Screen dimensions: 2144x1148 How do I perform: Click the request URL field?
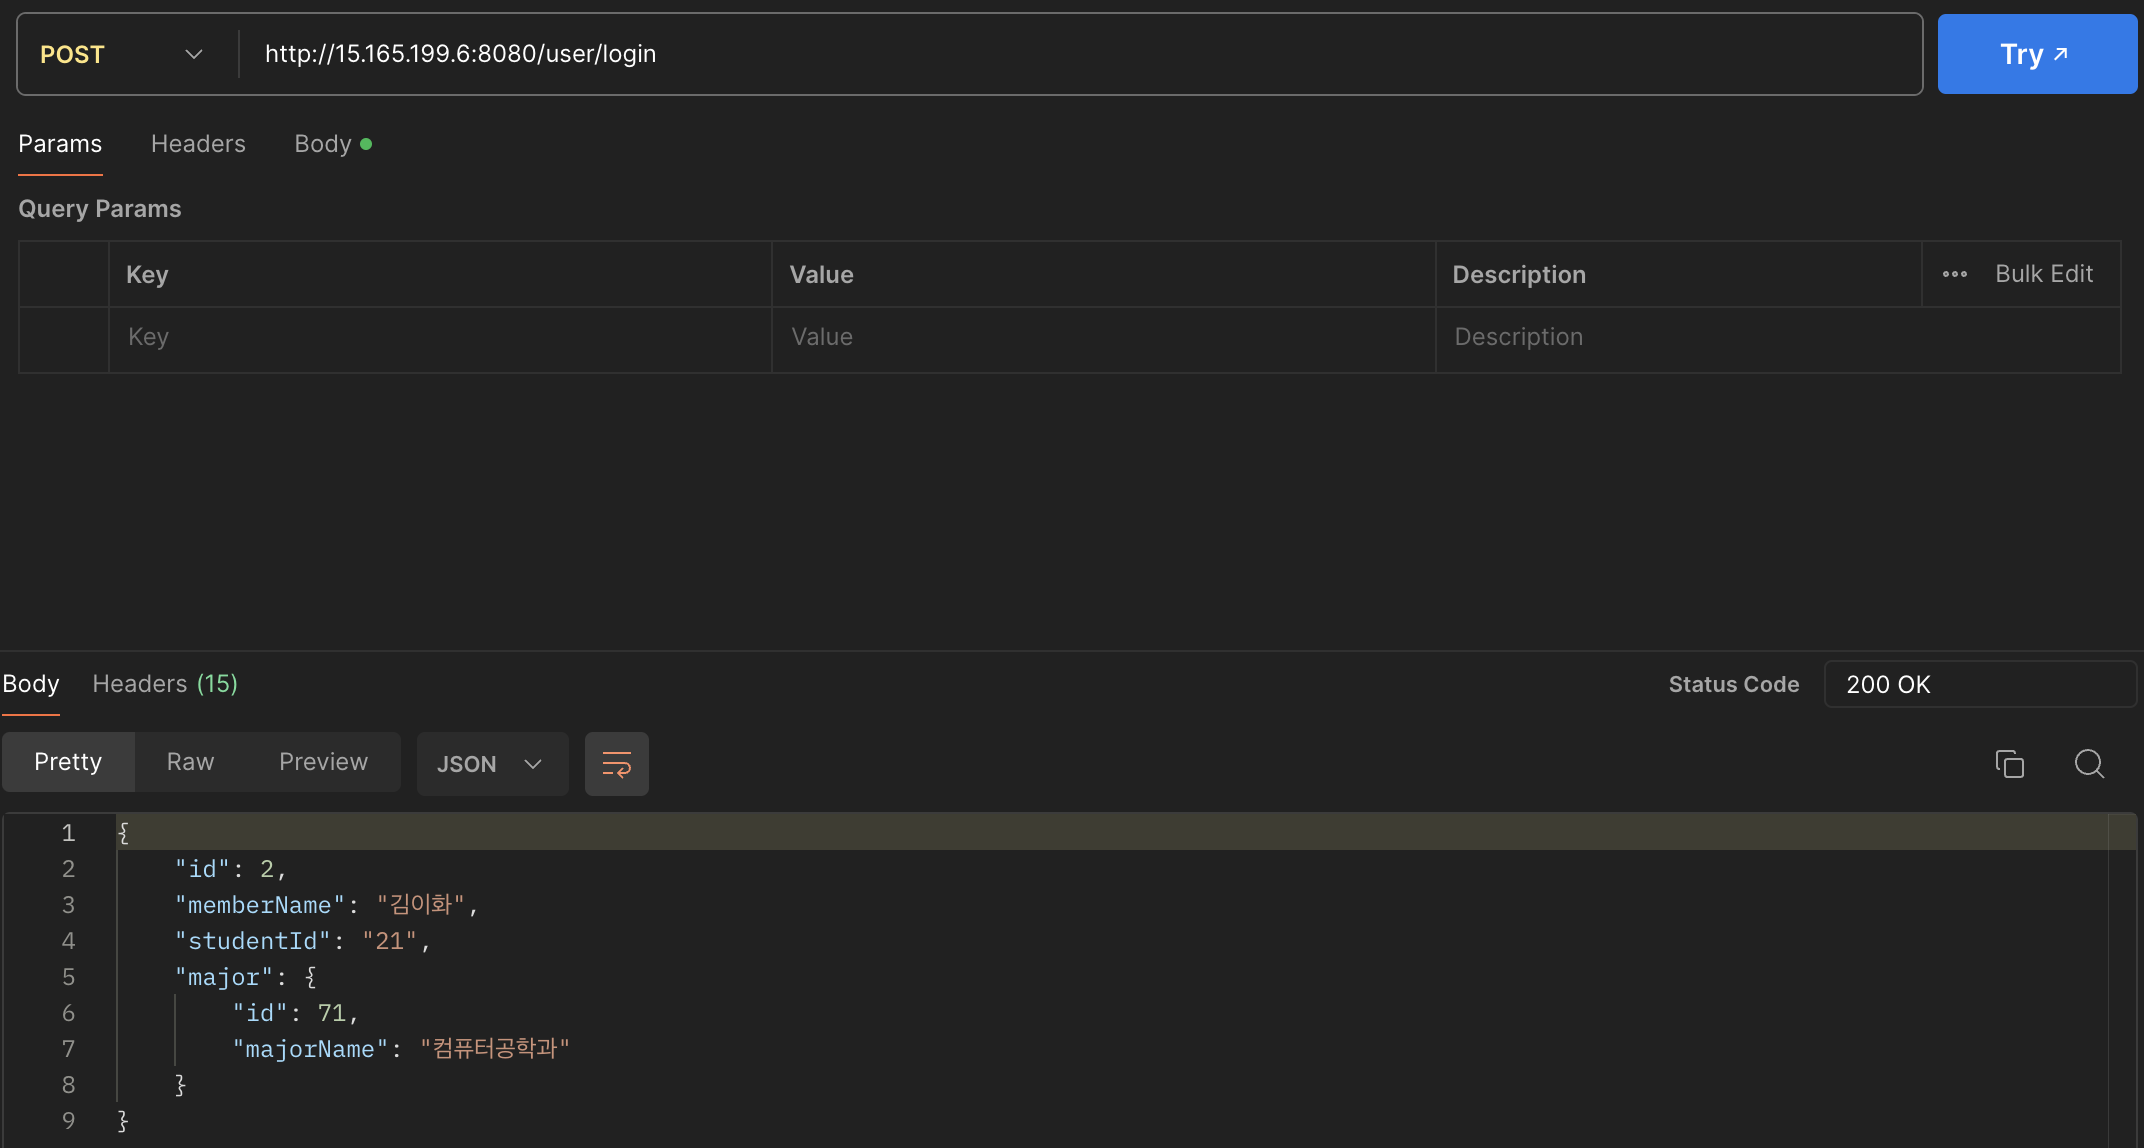click(1080, 54)
